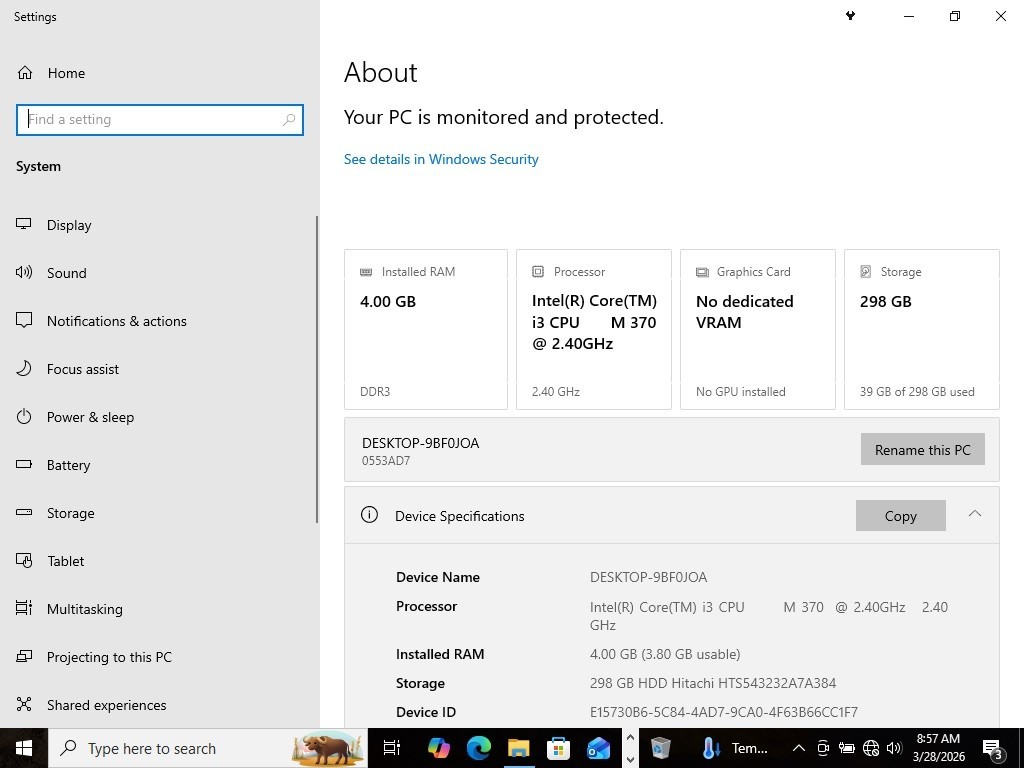The height and width of the screenshot is (768, 1024).
Task: Click the Installed RAM card
Action: coord(426,330)
